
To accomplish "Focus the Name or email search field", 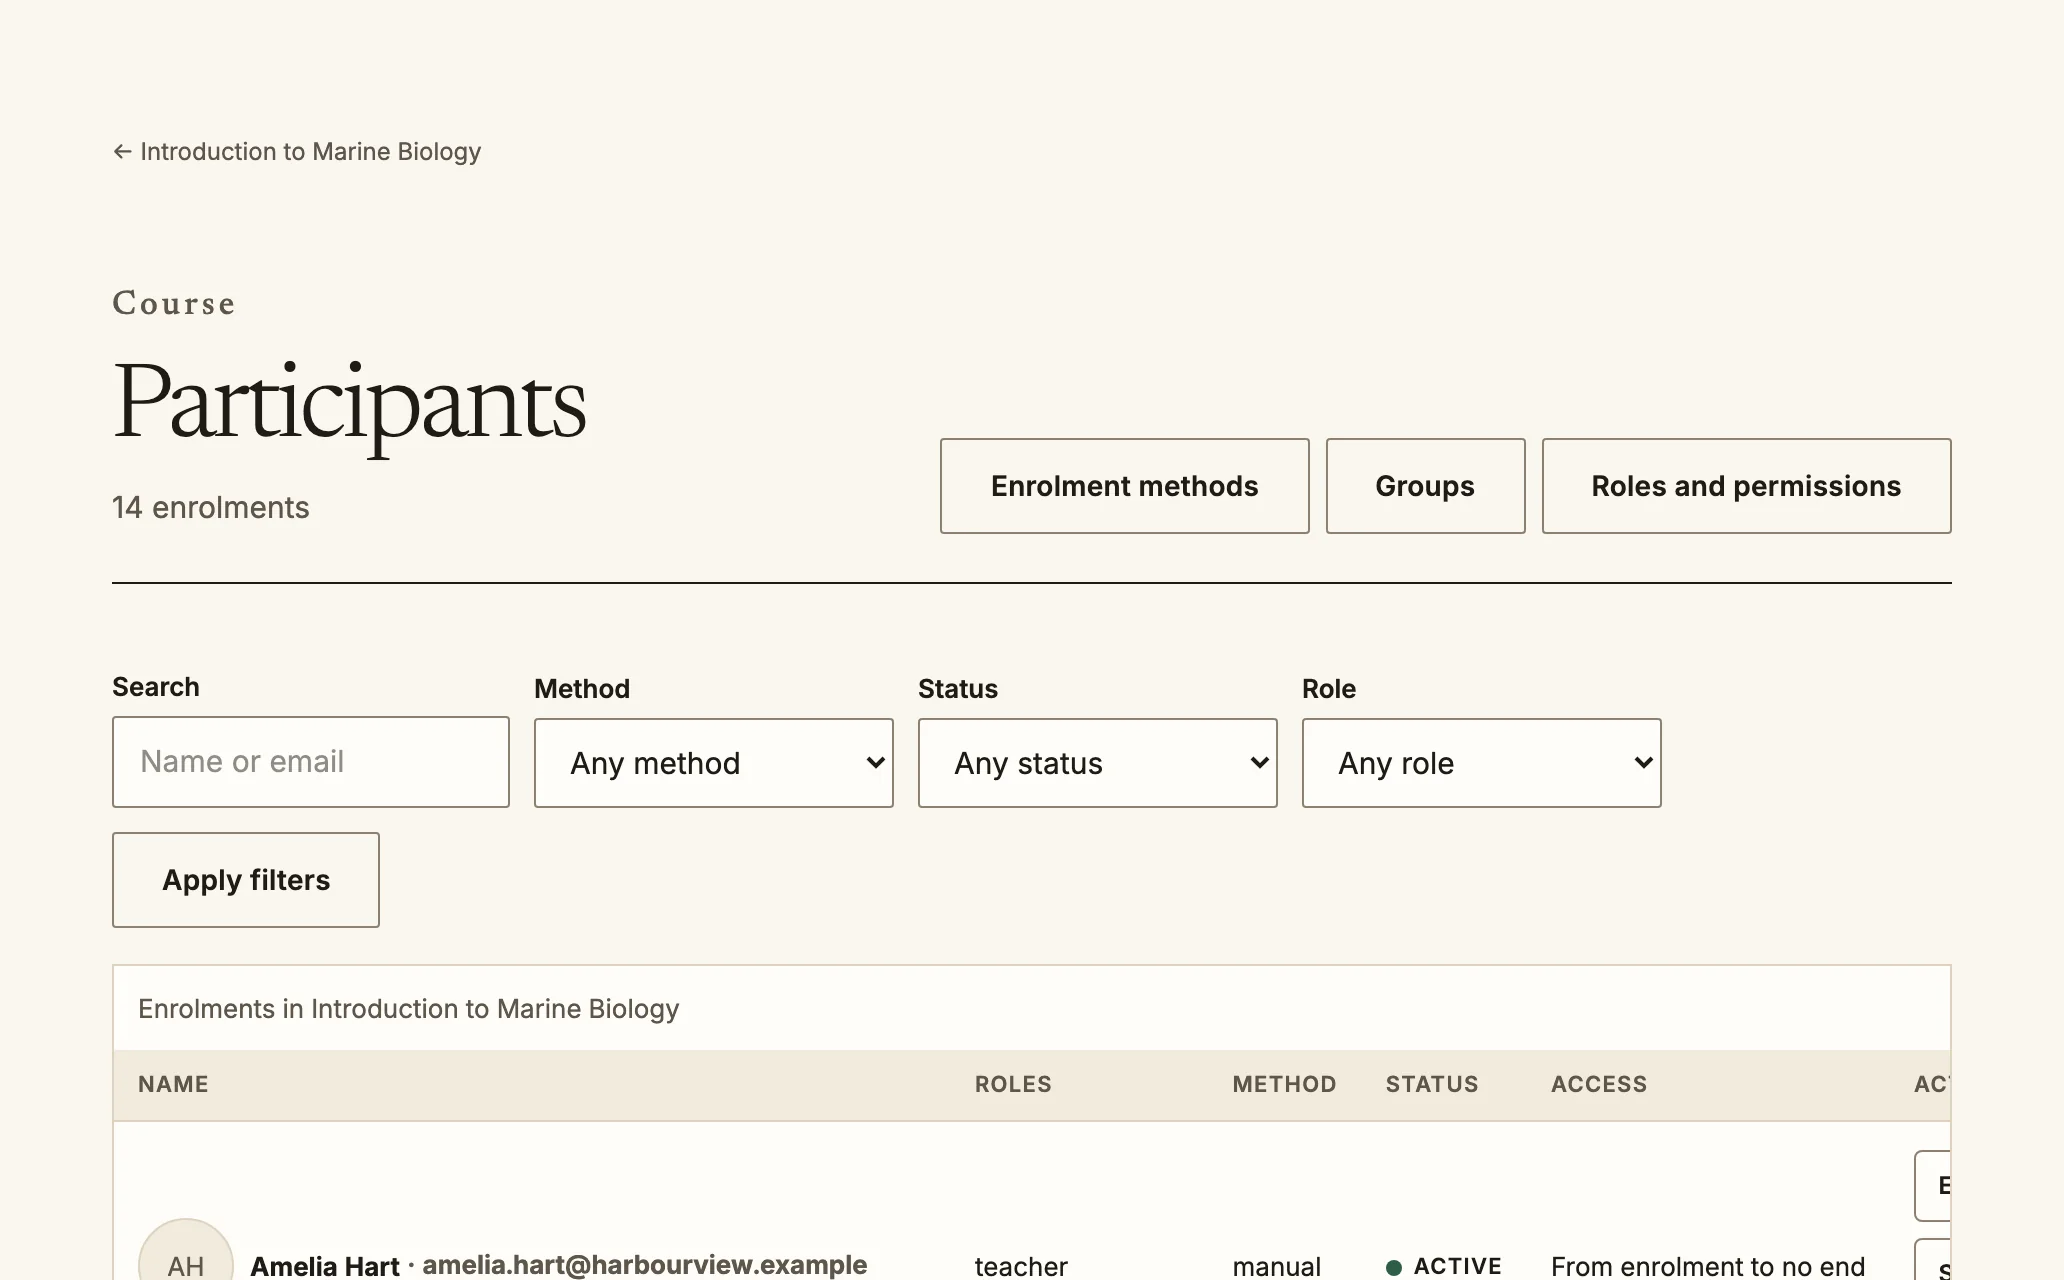I will (x=311, y=762).
